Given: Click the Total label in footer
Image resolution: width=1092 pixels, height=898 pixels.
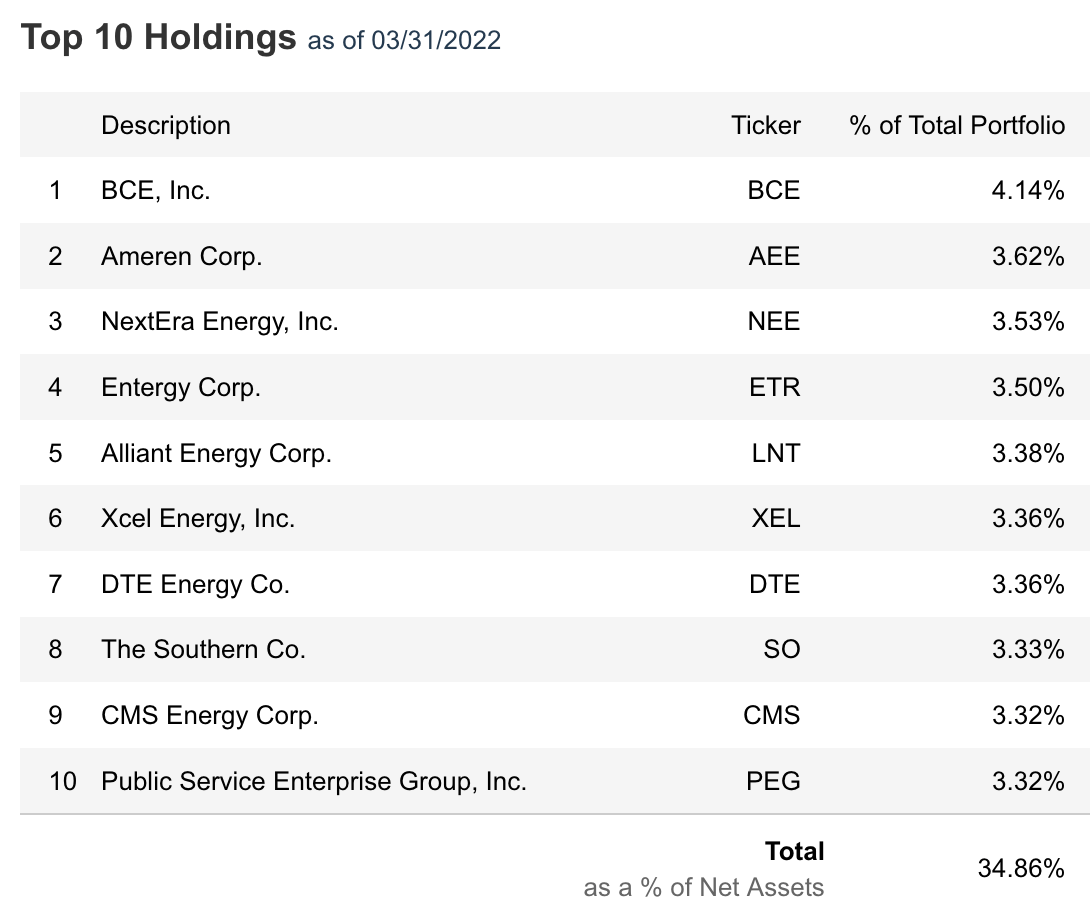Looking at the screenshot, I should pos(794,851).
